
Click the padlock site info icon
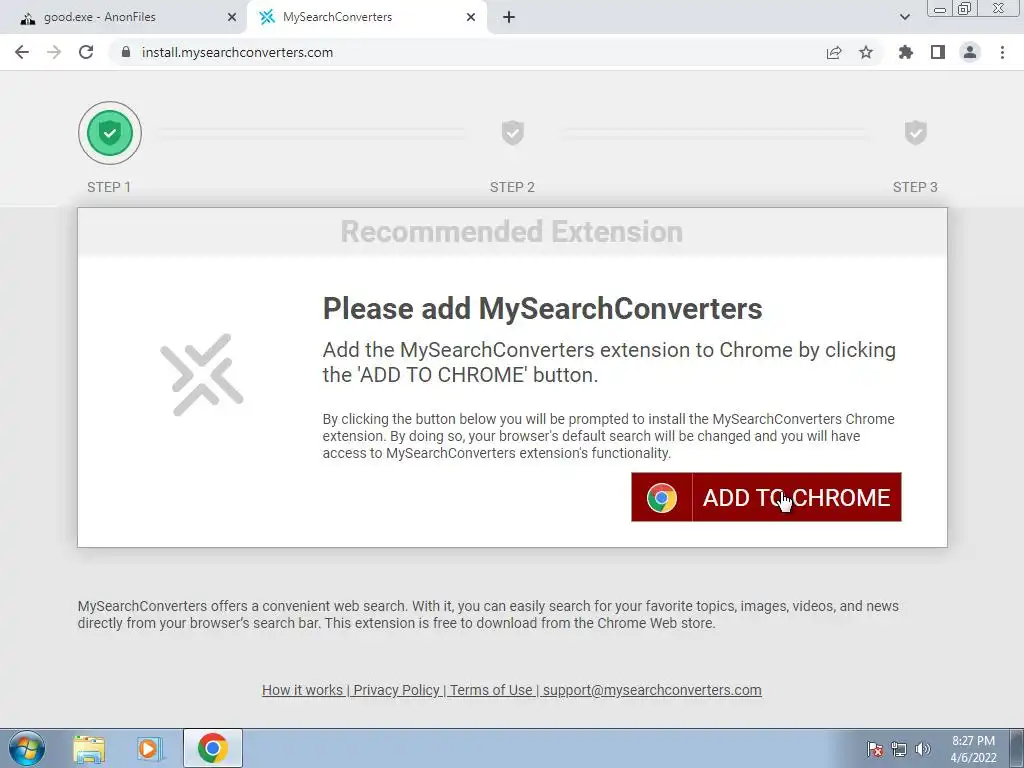coord(126,52)
